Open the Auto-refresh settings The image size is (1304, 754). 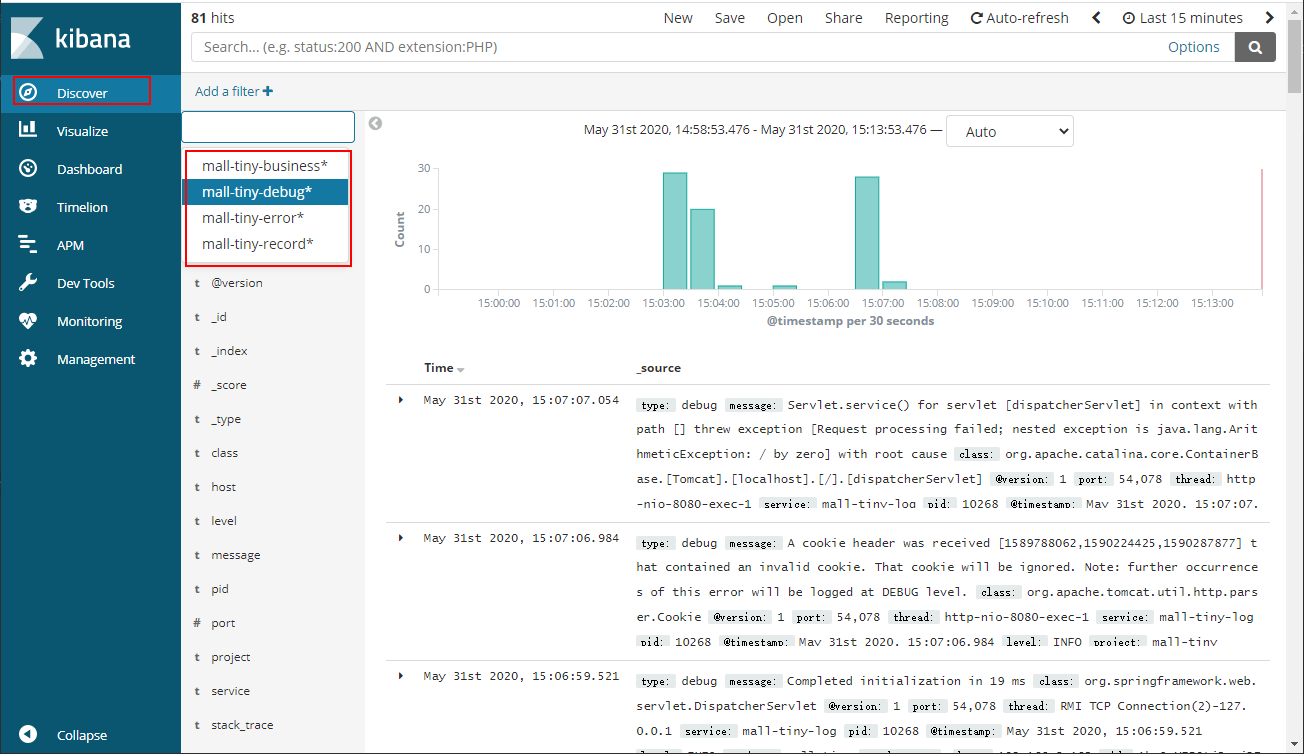pyautogui.click(x=1019, y=18)
